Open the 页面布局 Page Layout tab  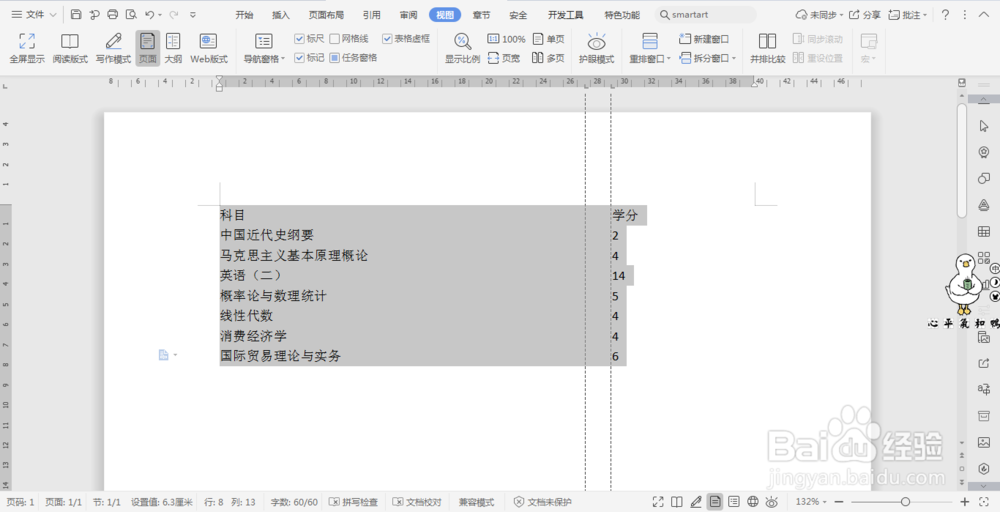tap(326, 15)
